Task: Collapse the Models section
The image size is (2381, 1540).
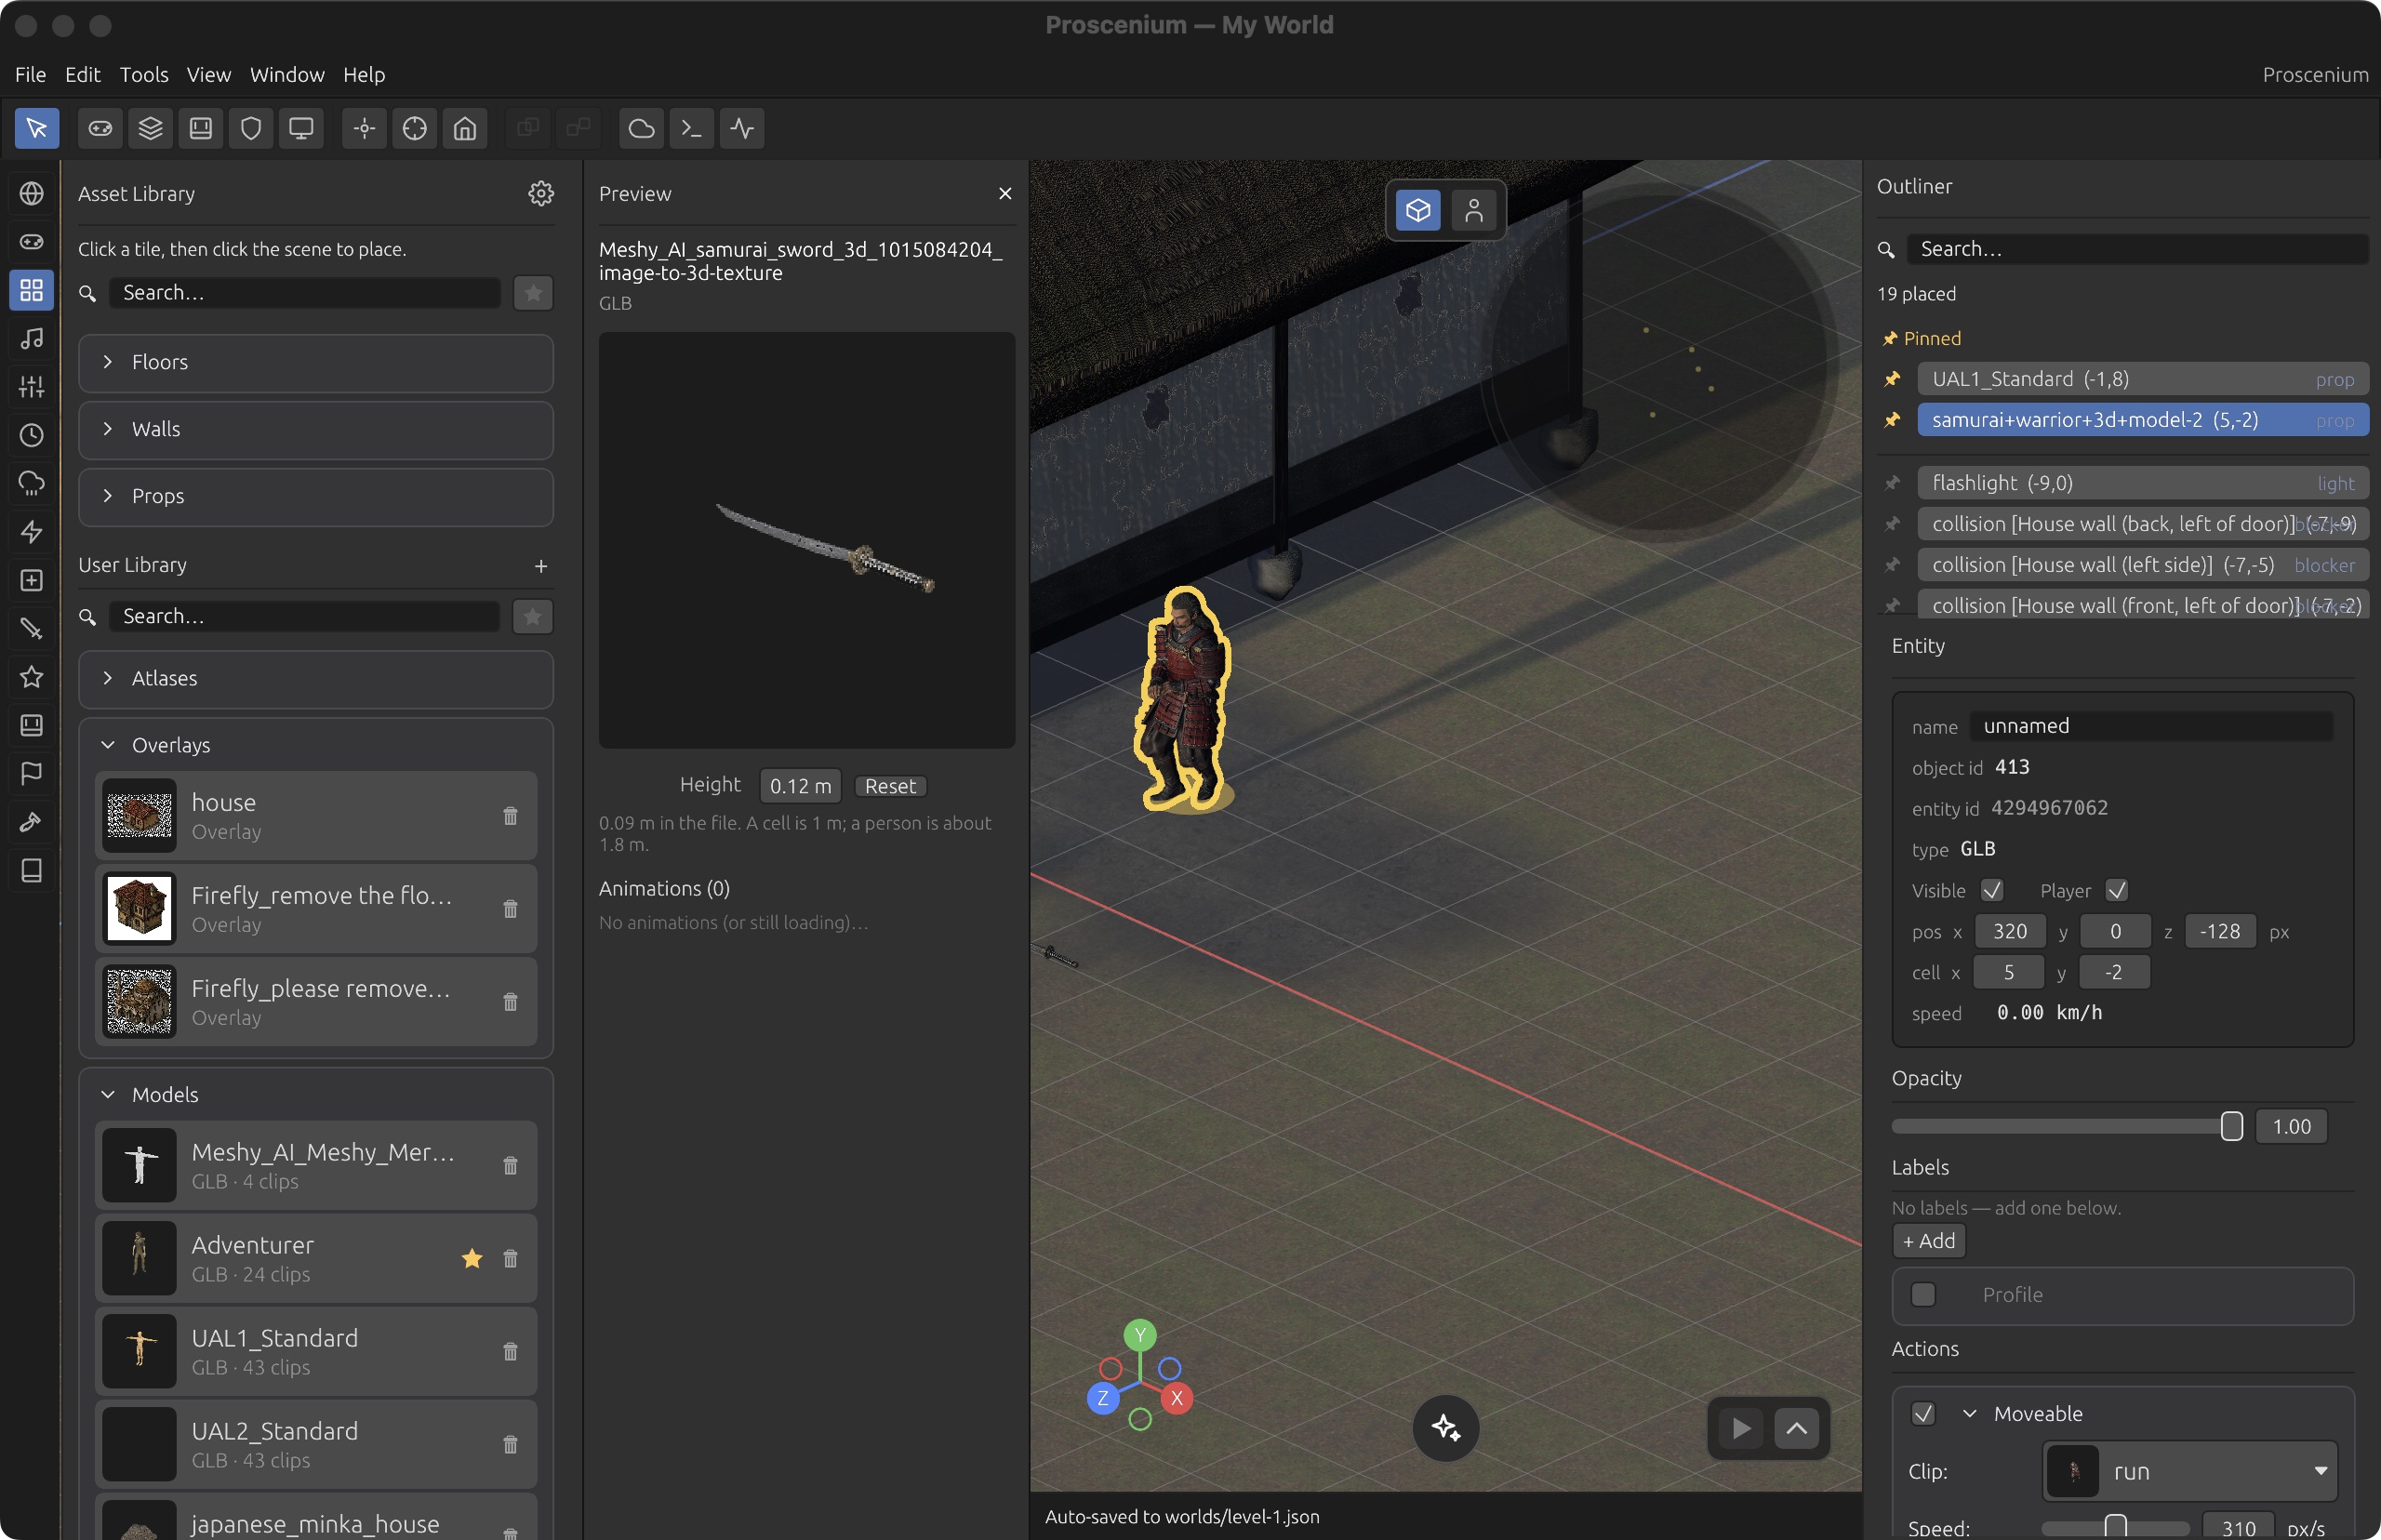Action: [x=108, y=1094]
